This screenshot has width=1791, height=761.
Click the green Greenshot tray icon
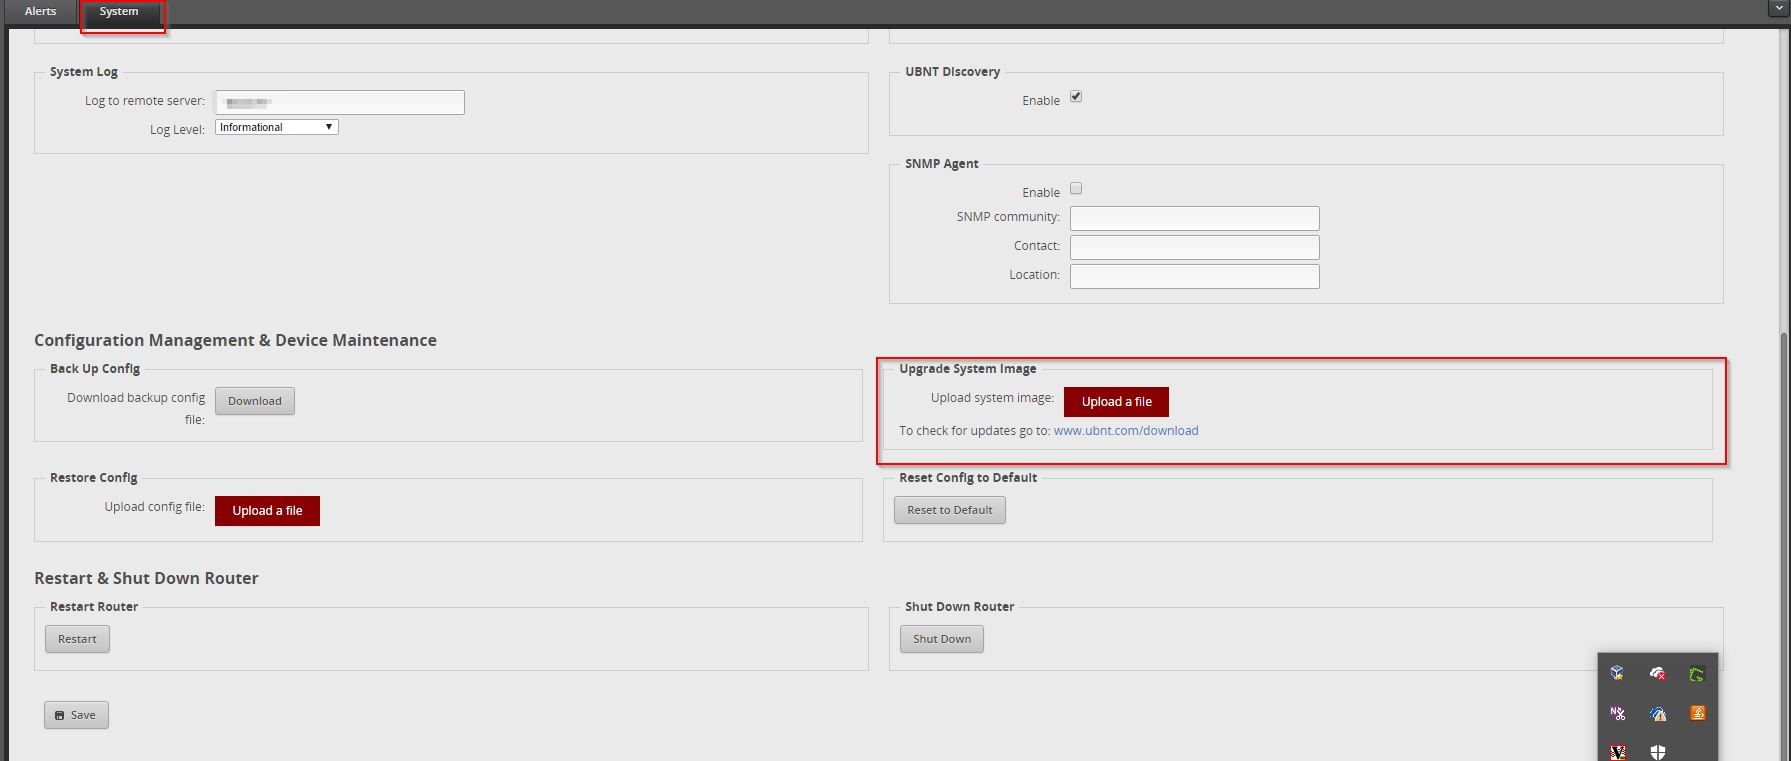pyautogui.click(x=1696, y=674)
